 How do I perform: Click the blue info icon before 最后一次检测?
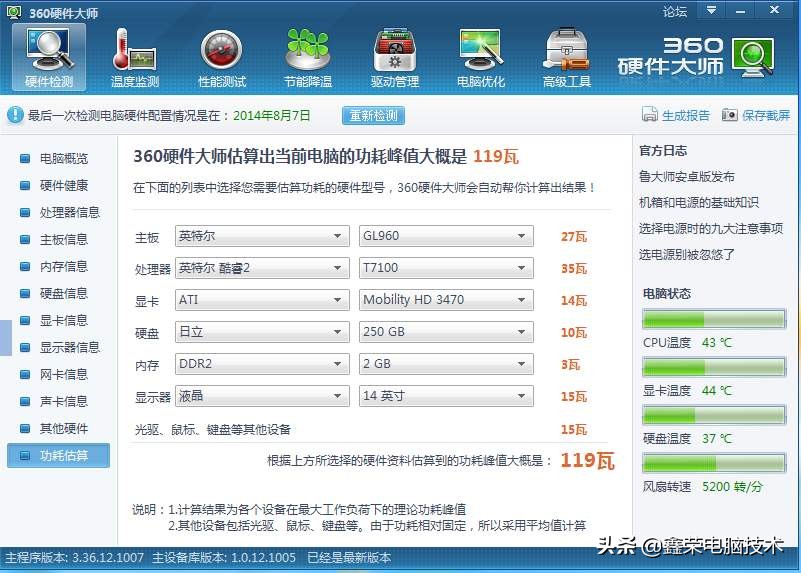click(x=15, y=115)
